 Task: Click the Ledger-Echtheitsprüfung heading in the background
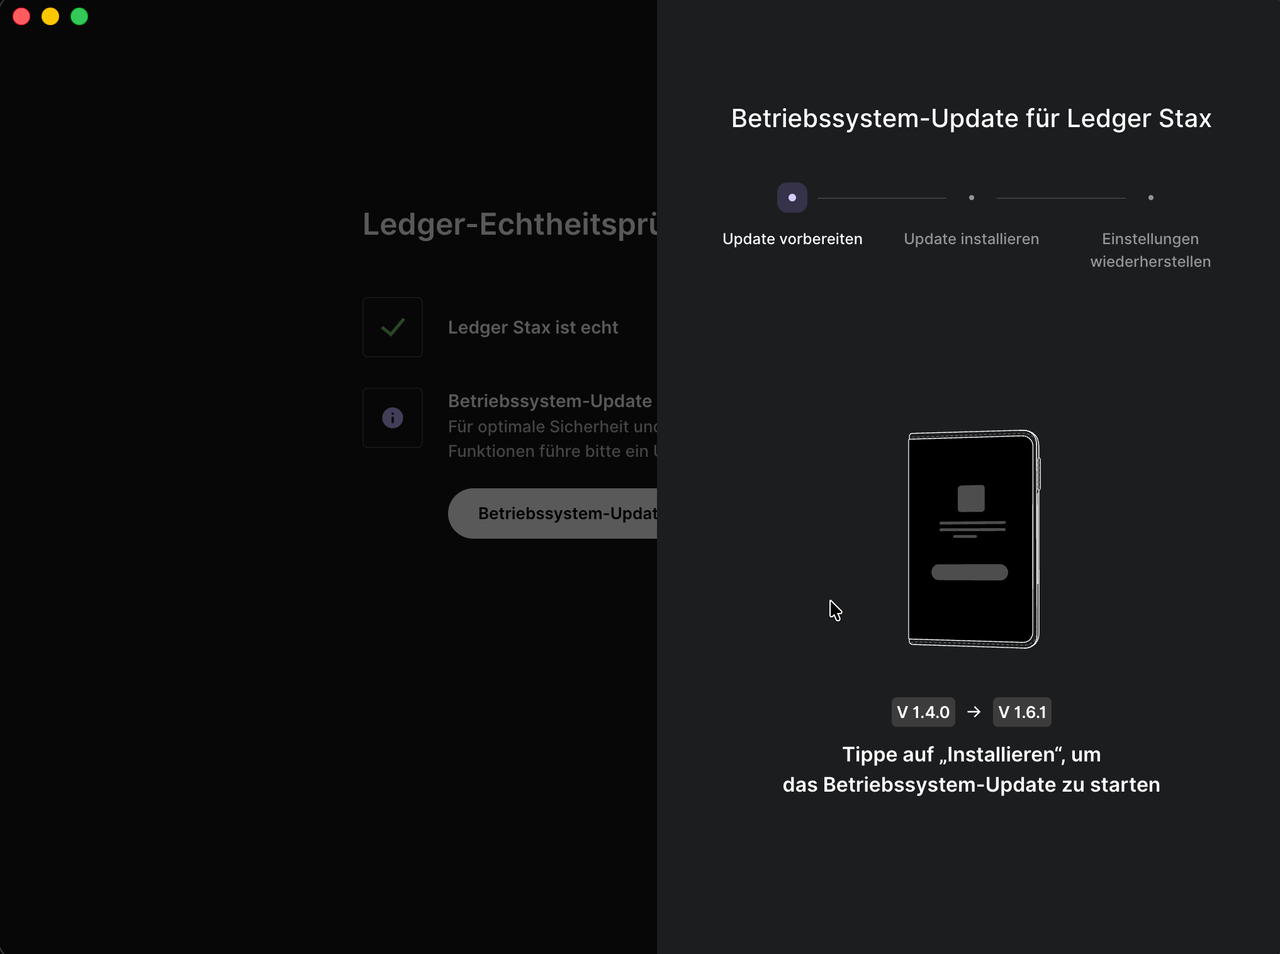point(509,224)
